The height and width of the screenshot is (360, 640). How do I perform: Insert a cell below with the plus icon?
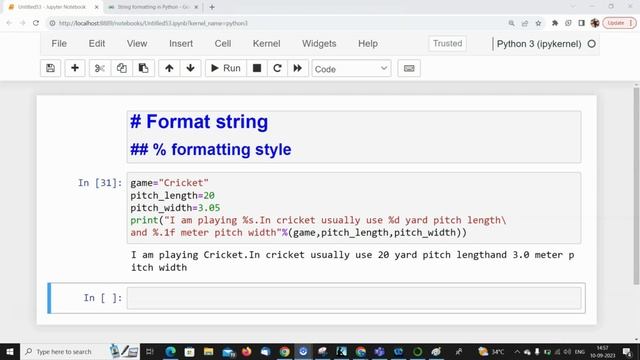(x=75, y=68)
